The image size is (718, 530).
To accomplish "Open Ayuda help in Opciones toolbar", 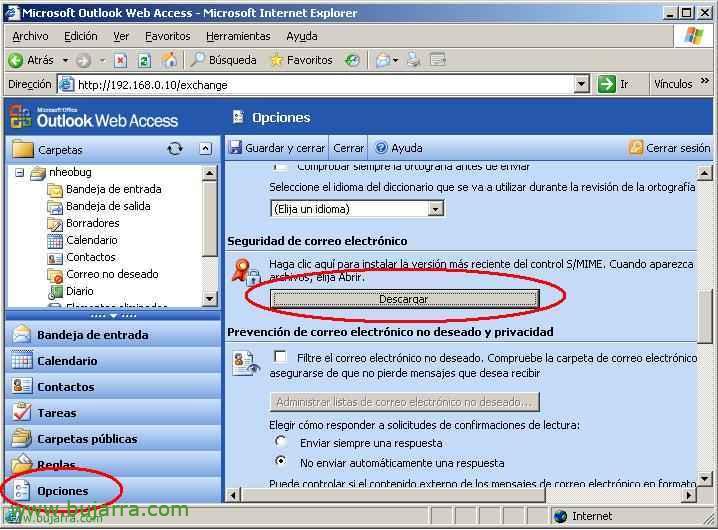I will (399, 148).
